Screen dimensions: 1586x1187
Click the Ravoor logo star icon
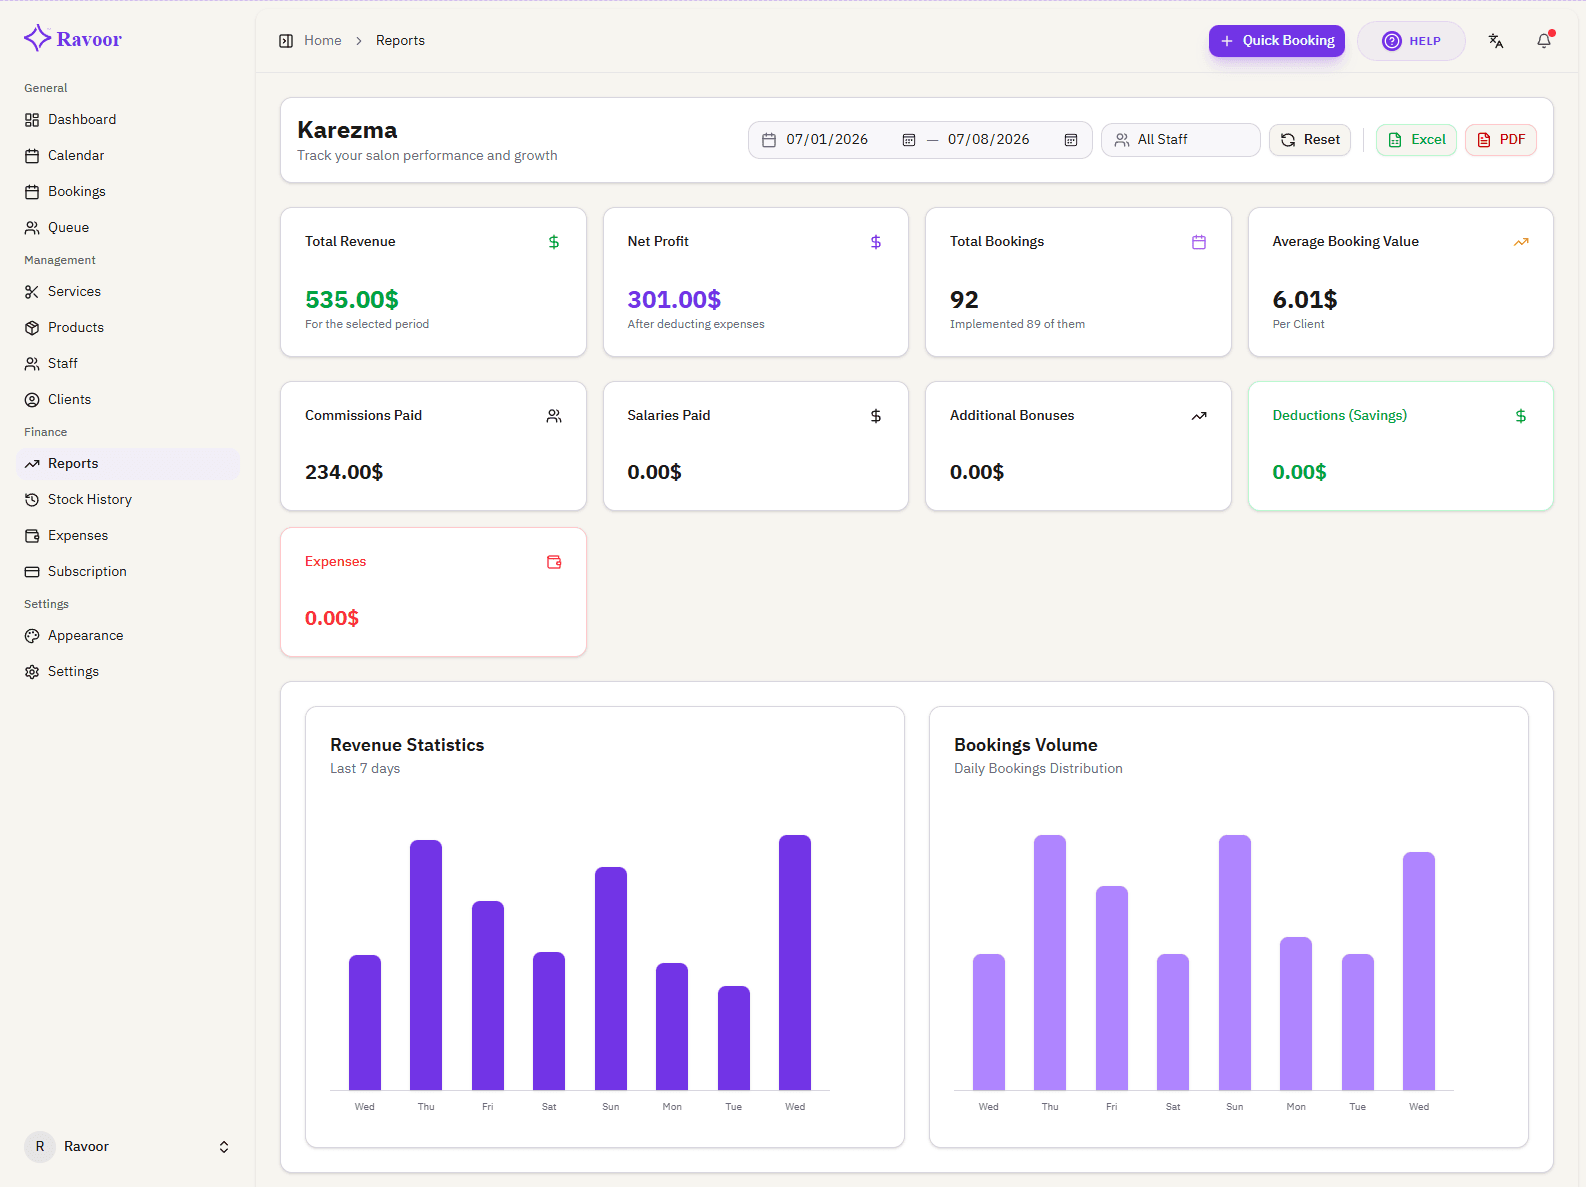pos(37,38)
